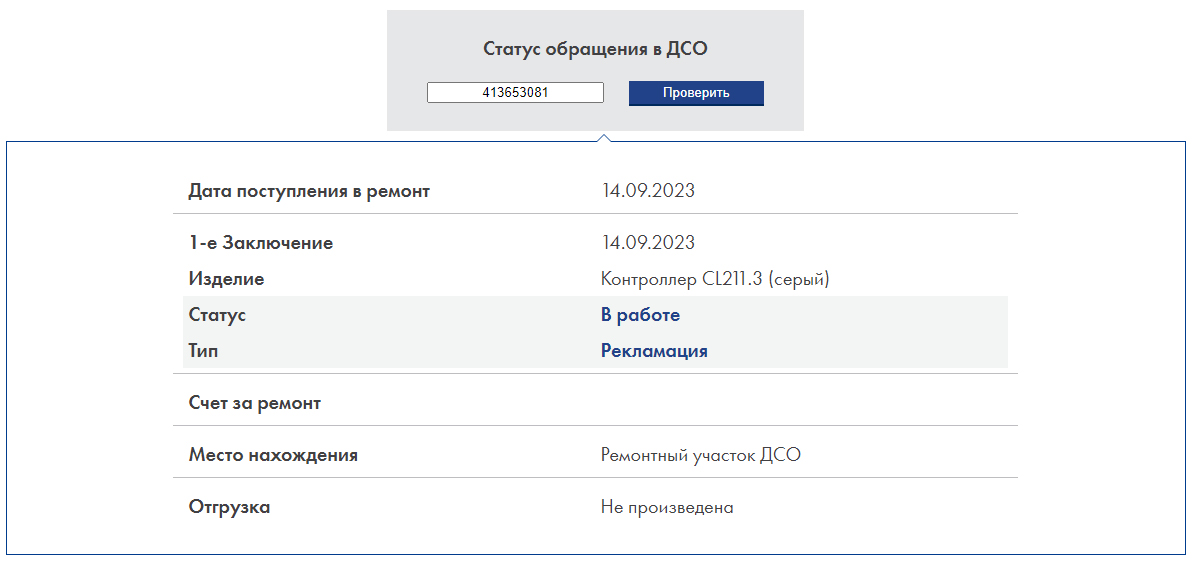Click the В работе status value
Screen dimensions: 1192x565
click(x=640, y=315)
